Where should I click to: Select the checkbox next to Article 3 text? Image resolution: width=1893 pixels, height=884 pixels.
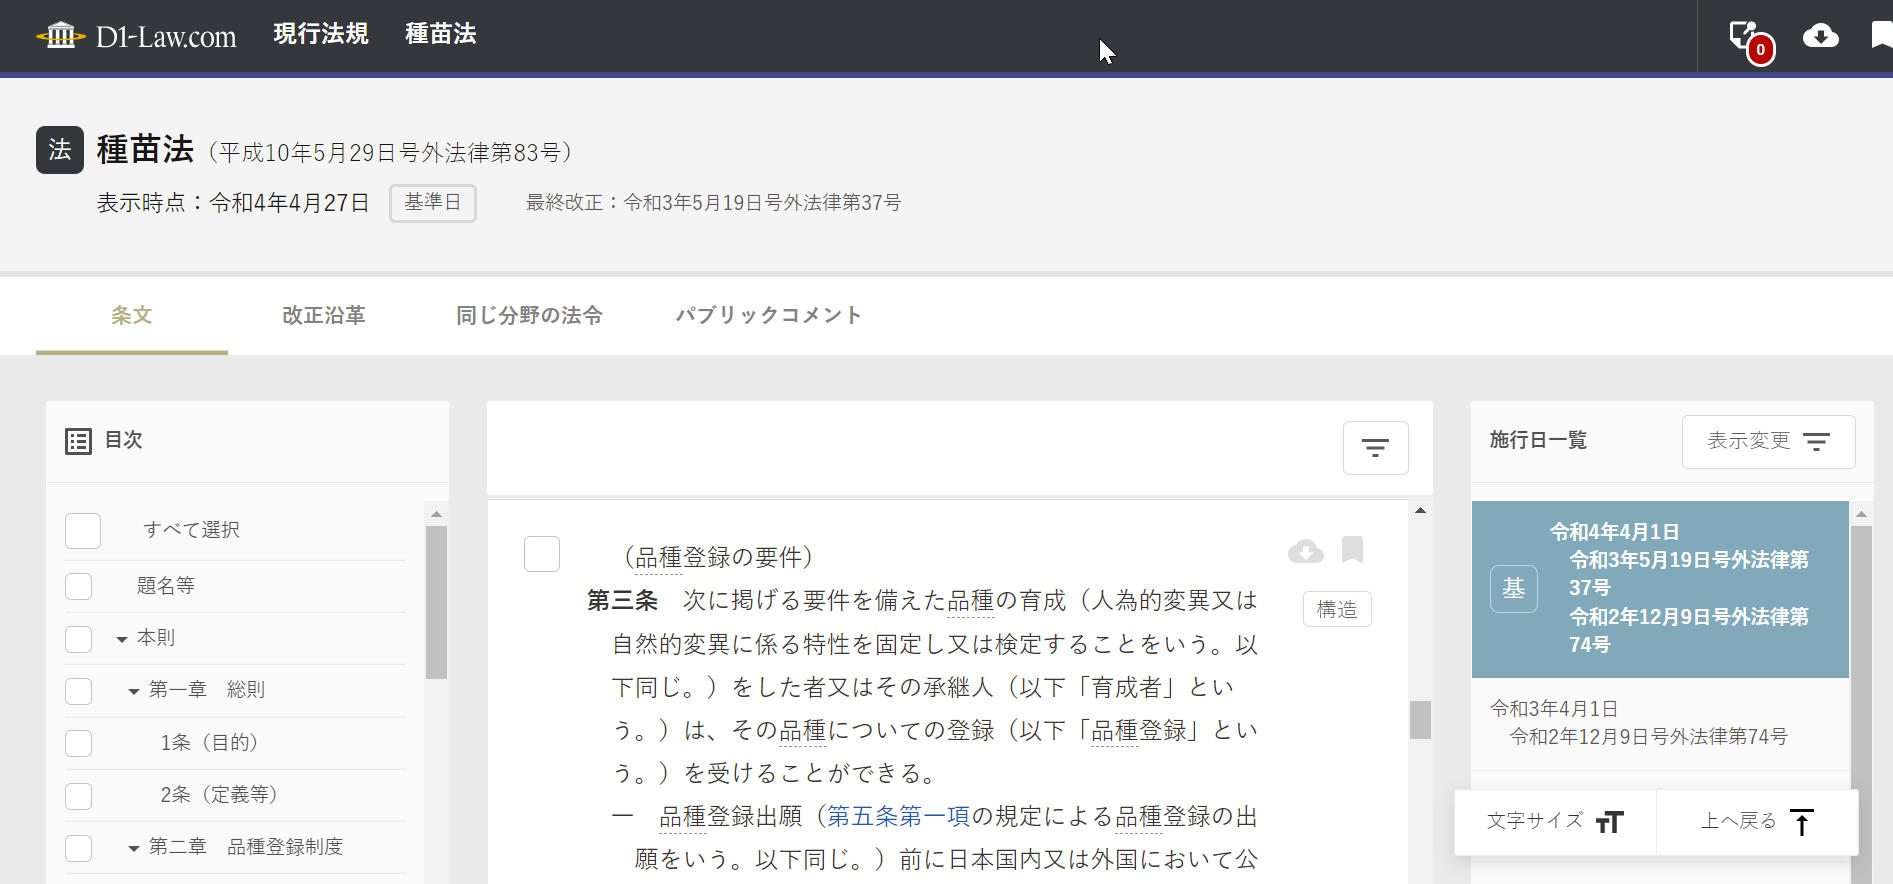542,554
